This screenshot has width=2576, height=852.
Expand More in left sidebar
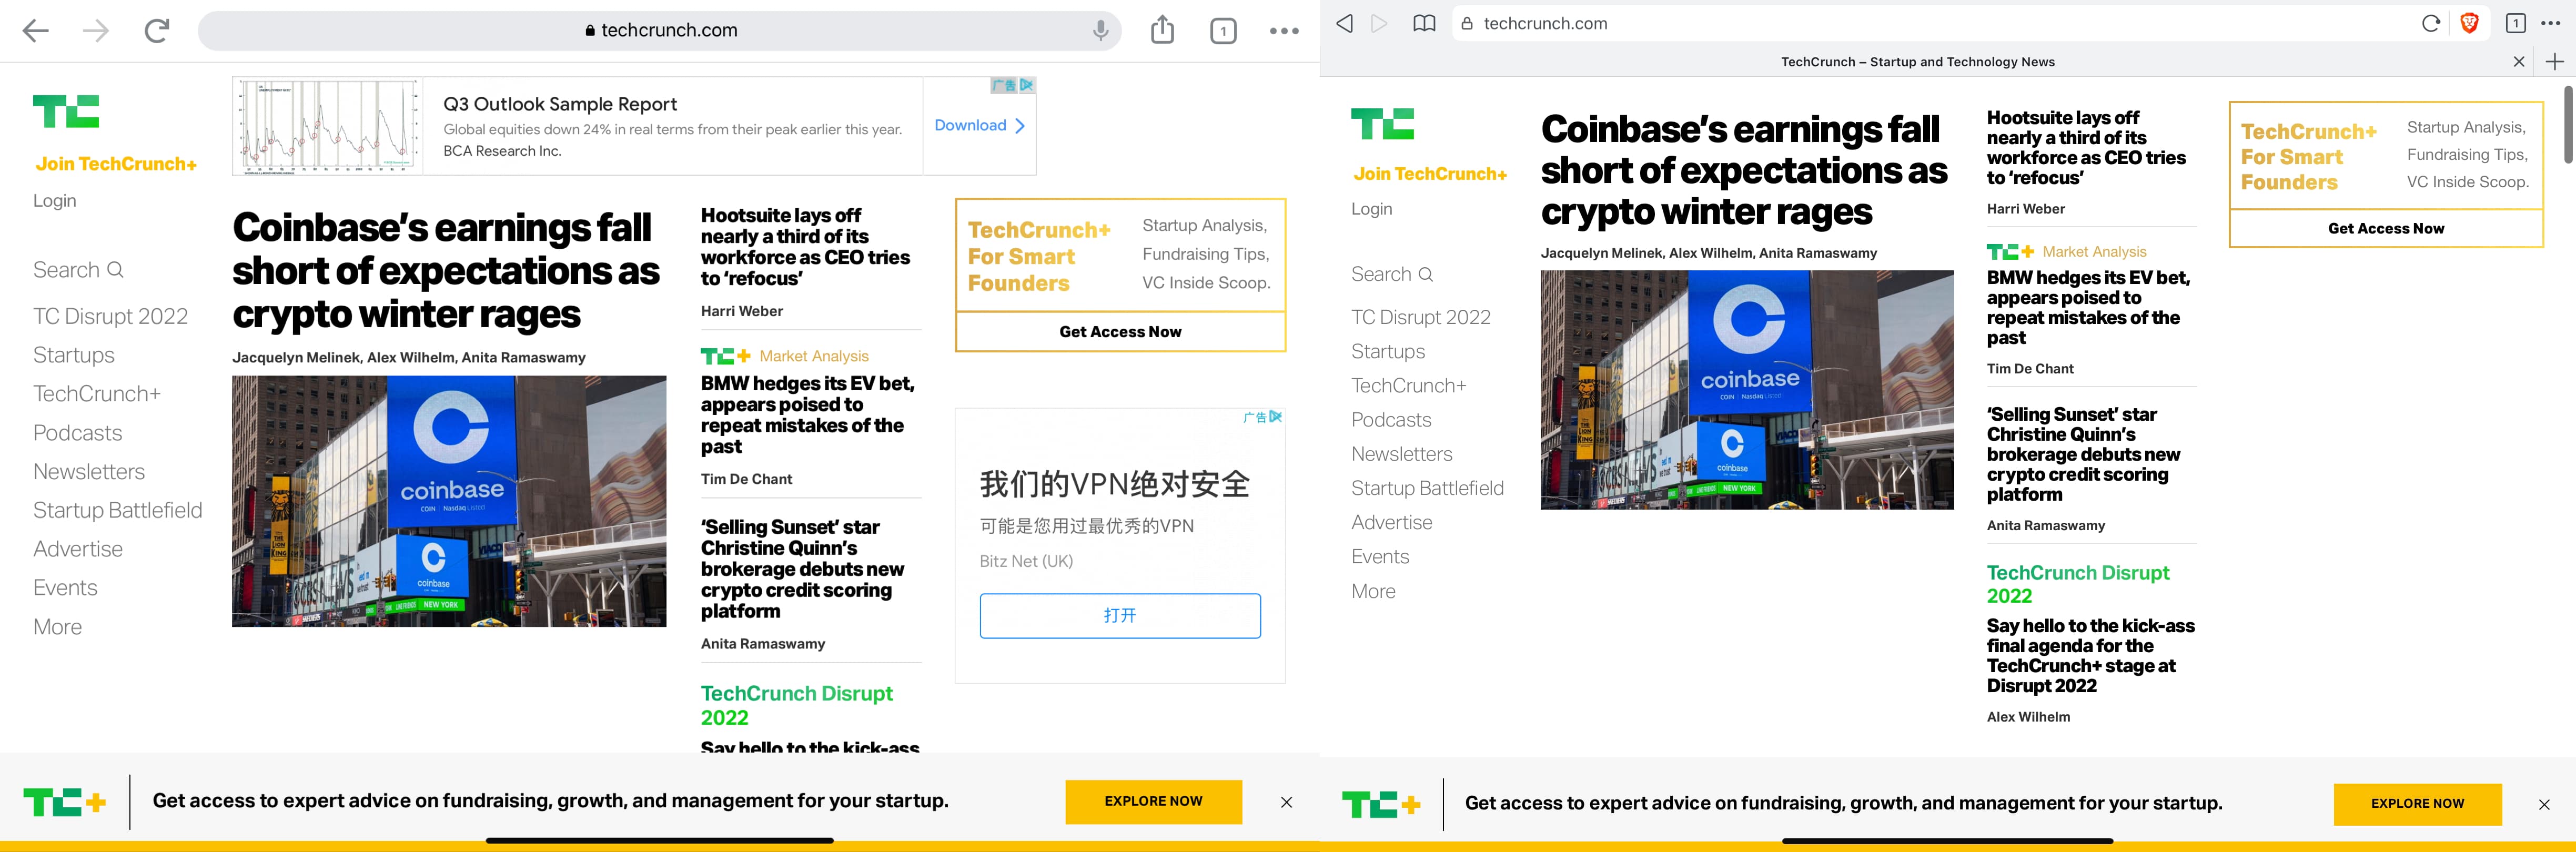pyautogui.click(x=57, y=627)
